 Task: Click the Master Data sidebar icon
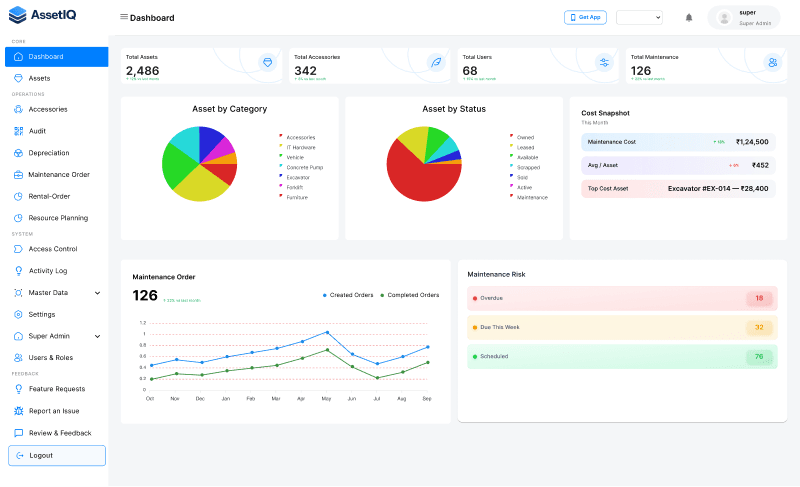coord(18,293)
